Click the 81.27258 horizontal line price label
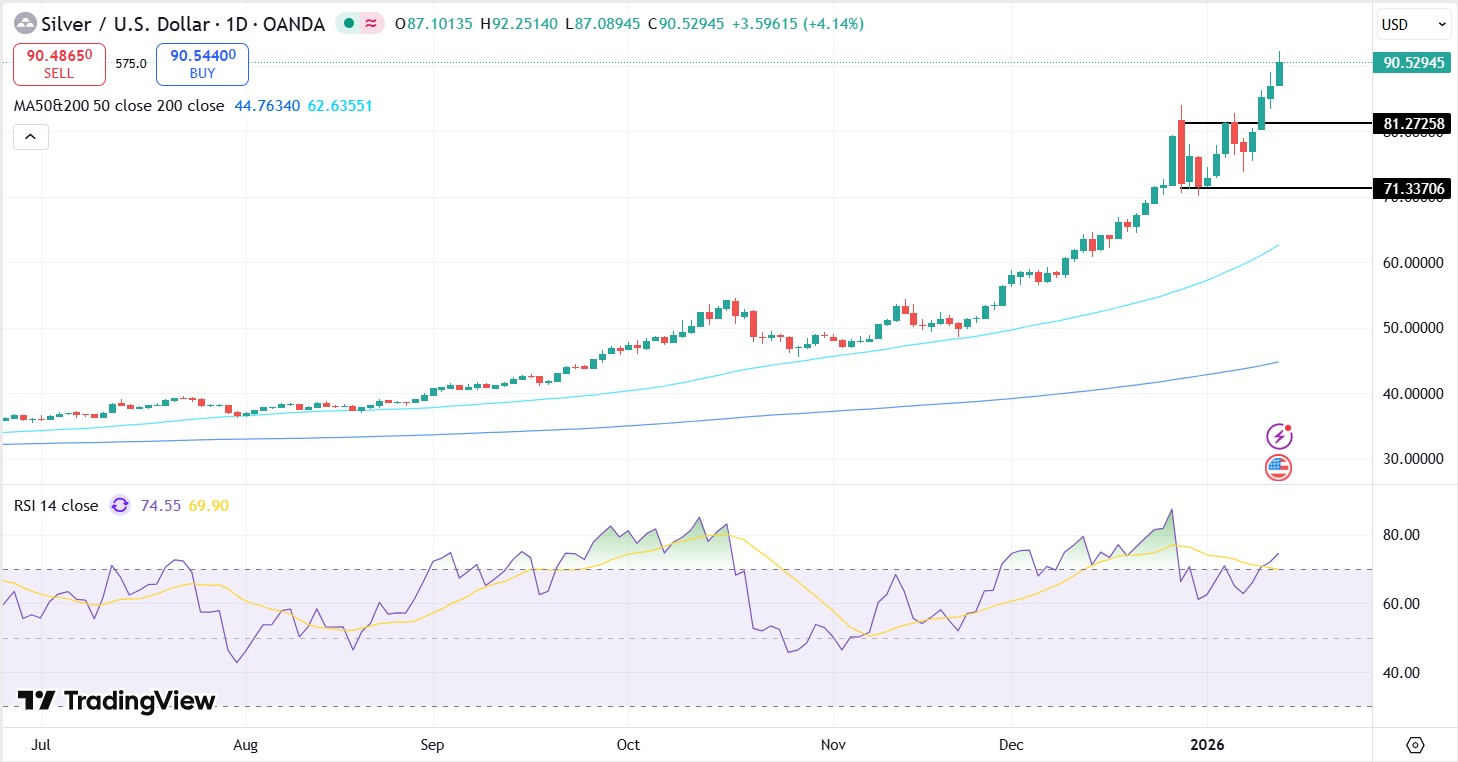1458x762 pixels. point(1413,124)
